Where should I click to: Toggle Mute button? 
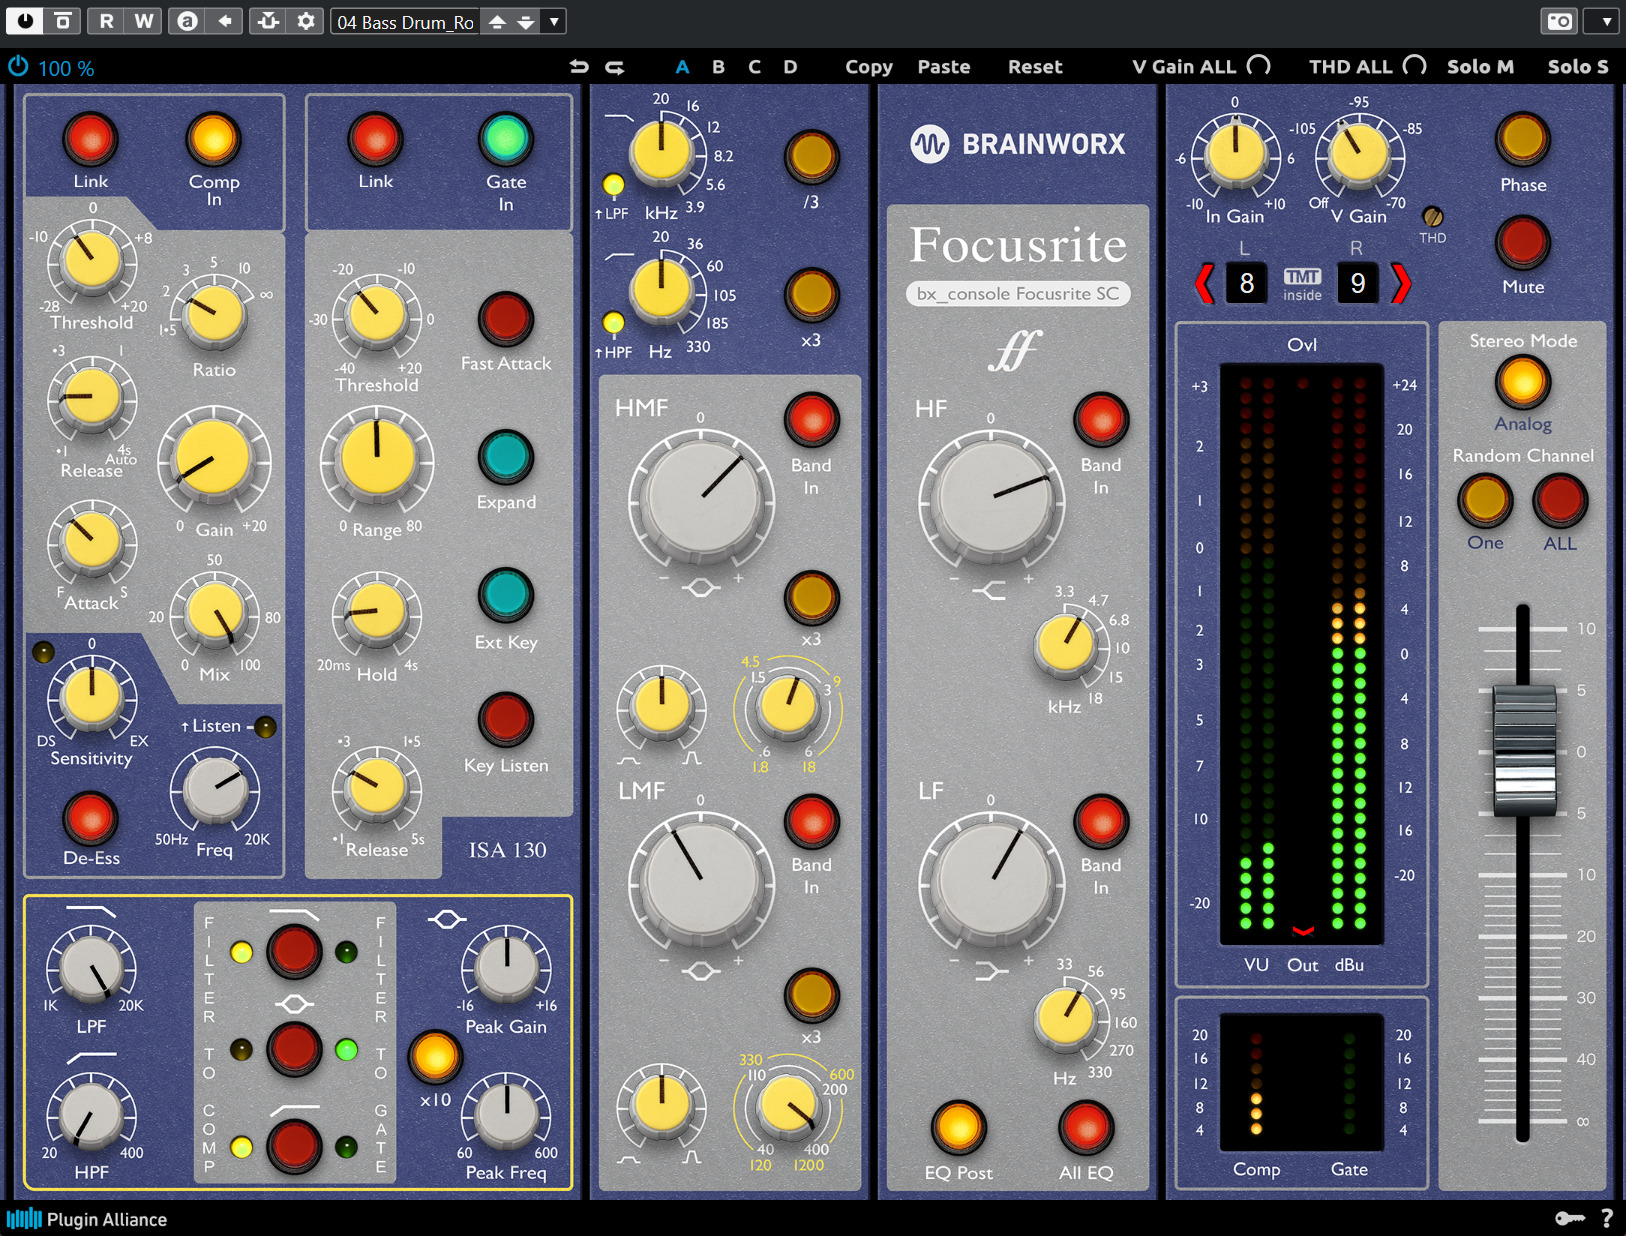click(x=1523, y=243)
